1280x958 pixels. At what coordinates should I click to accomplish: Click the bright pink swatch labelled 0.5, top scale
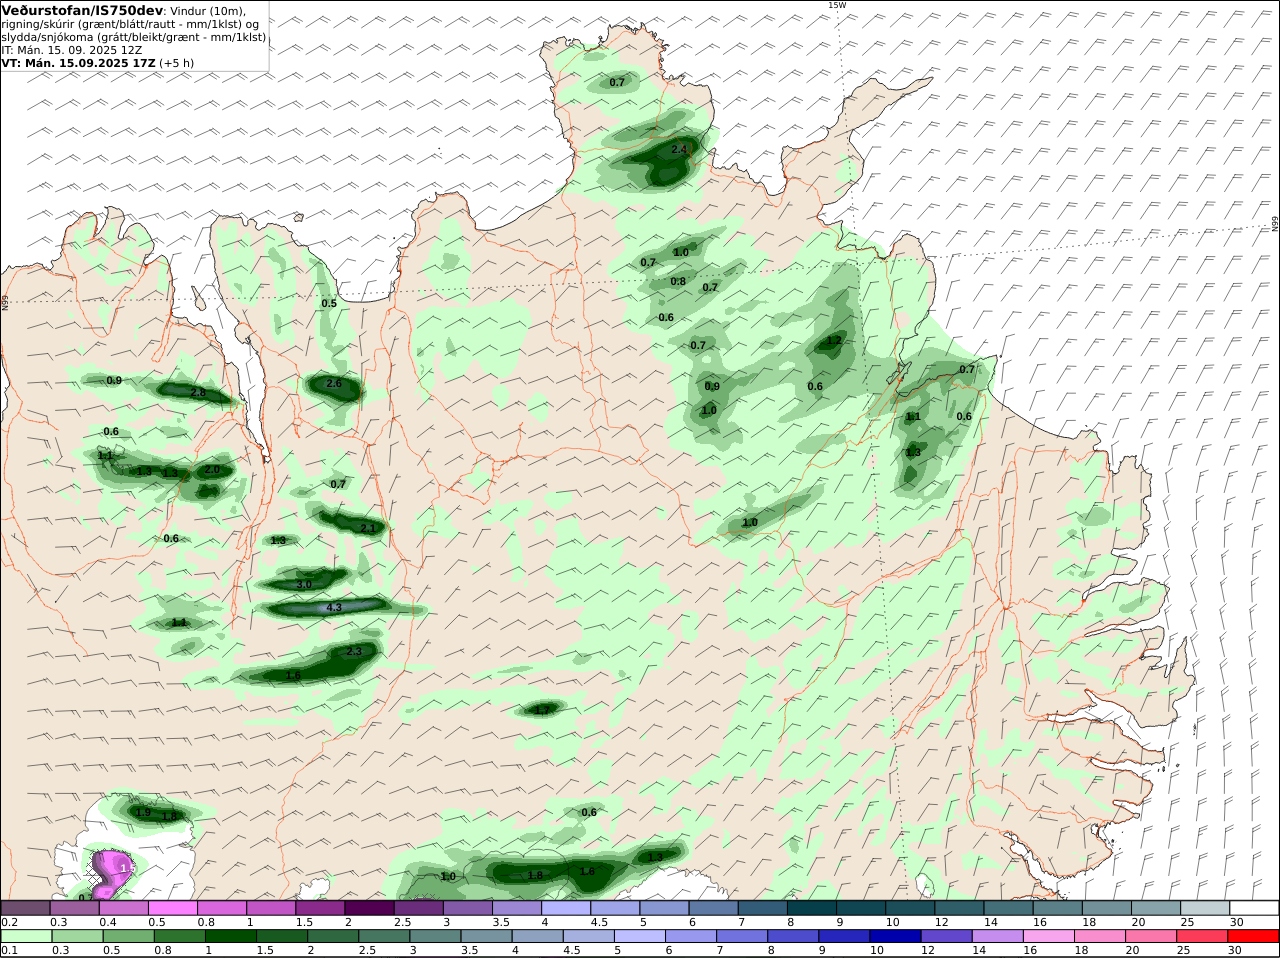point(172,907)
